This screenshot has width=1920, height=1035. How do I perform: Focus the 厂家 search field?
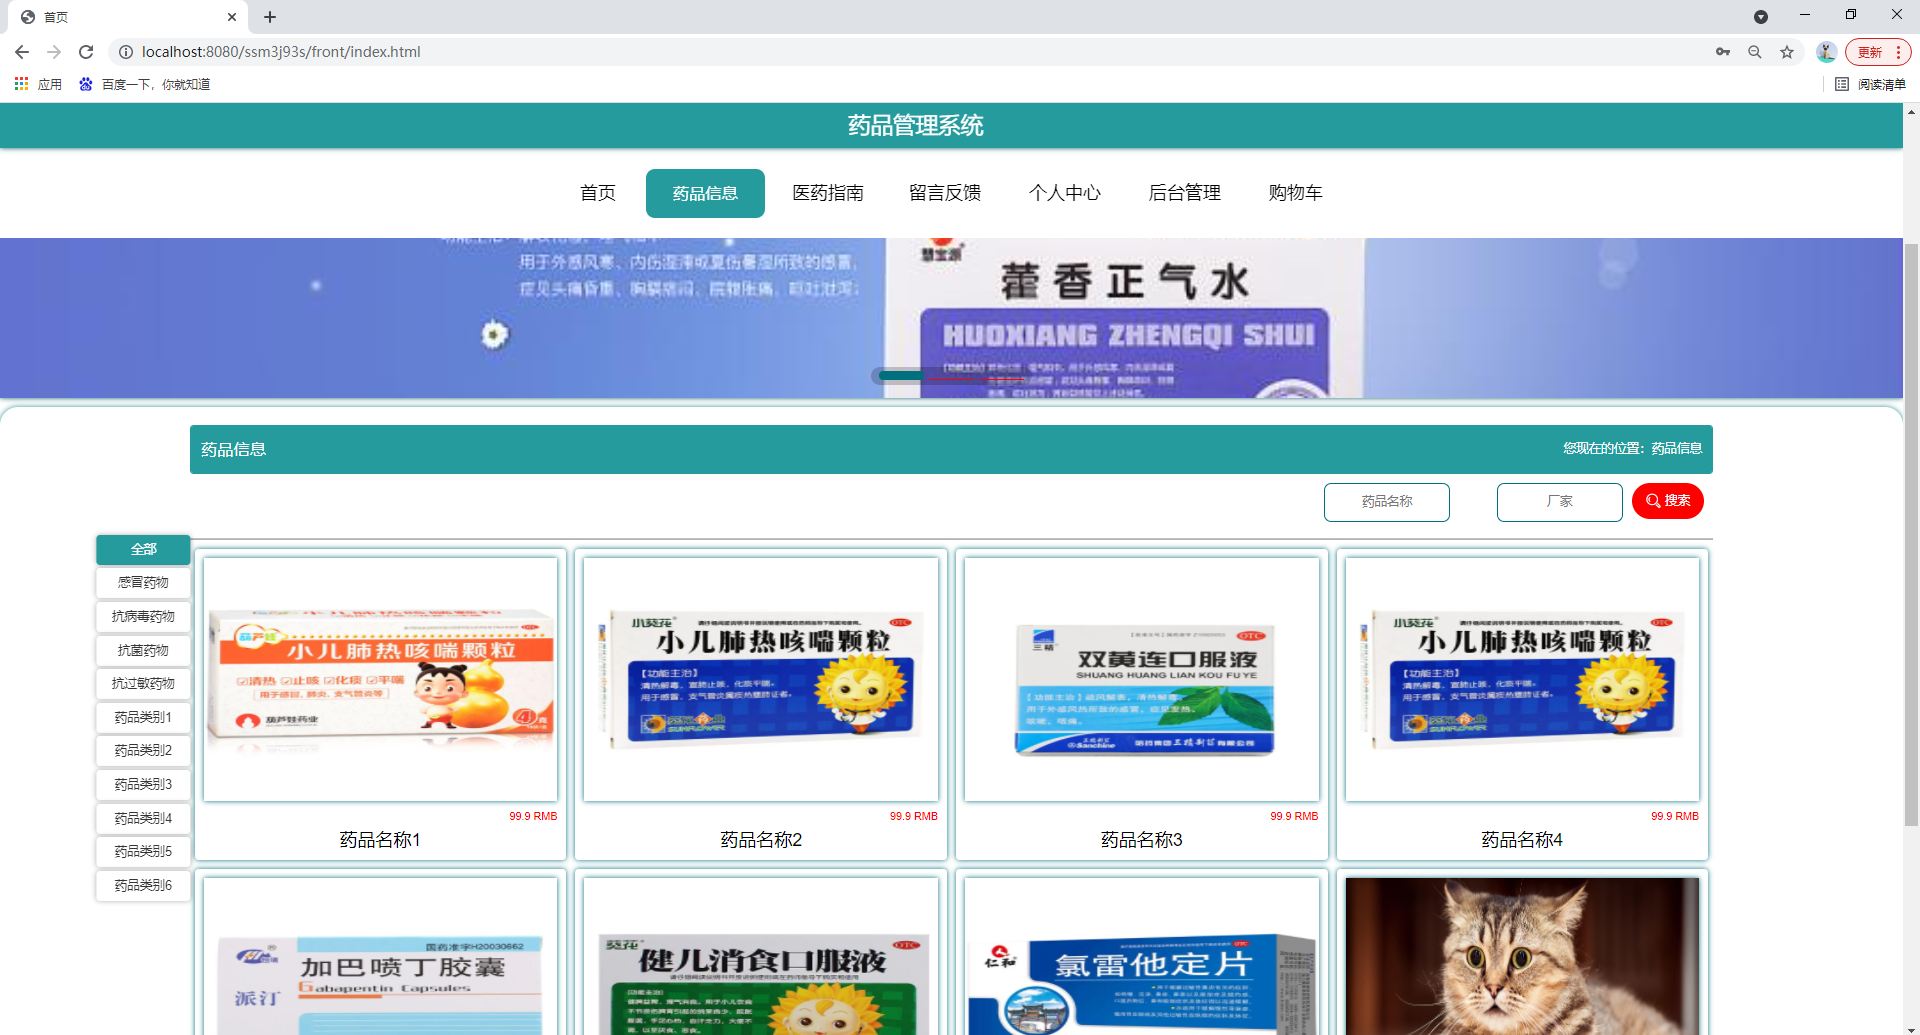point(1560,502)
